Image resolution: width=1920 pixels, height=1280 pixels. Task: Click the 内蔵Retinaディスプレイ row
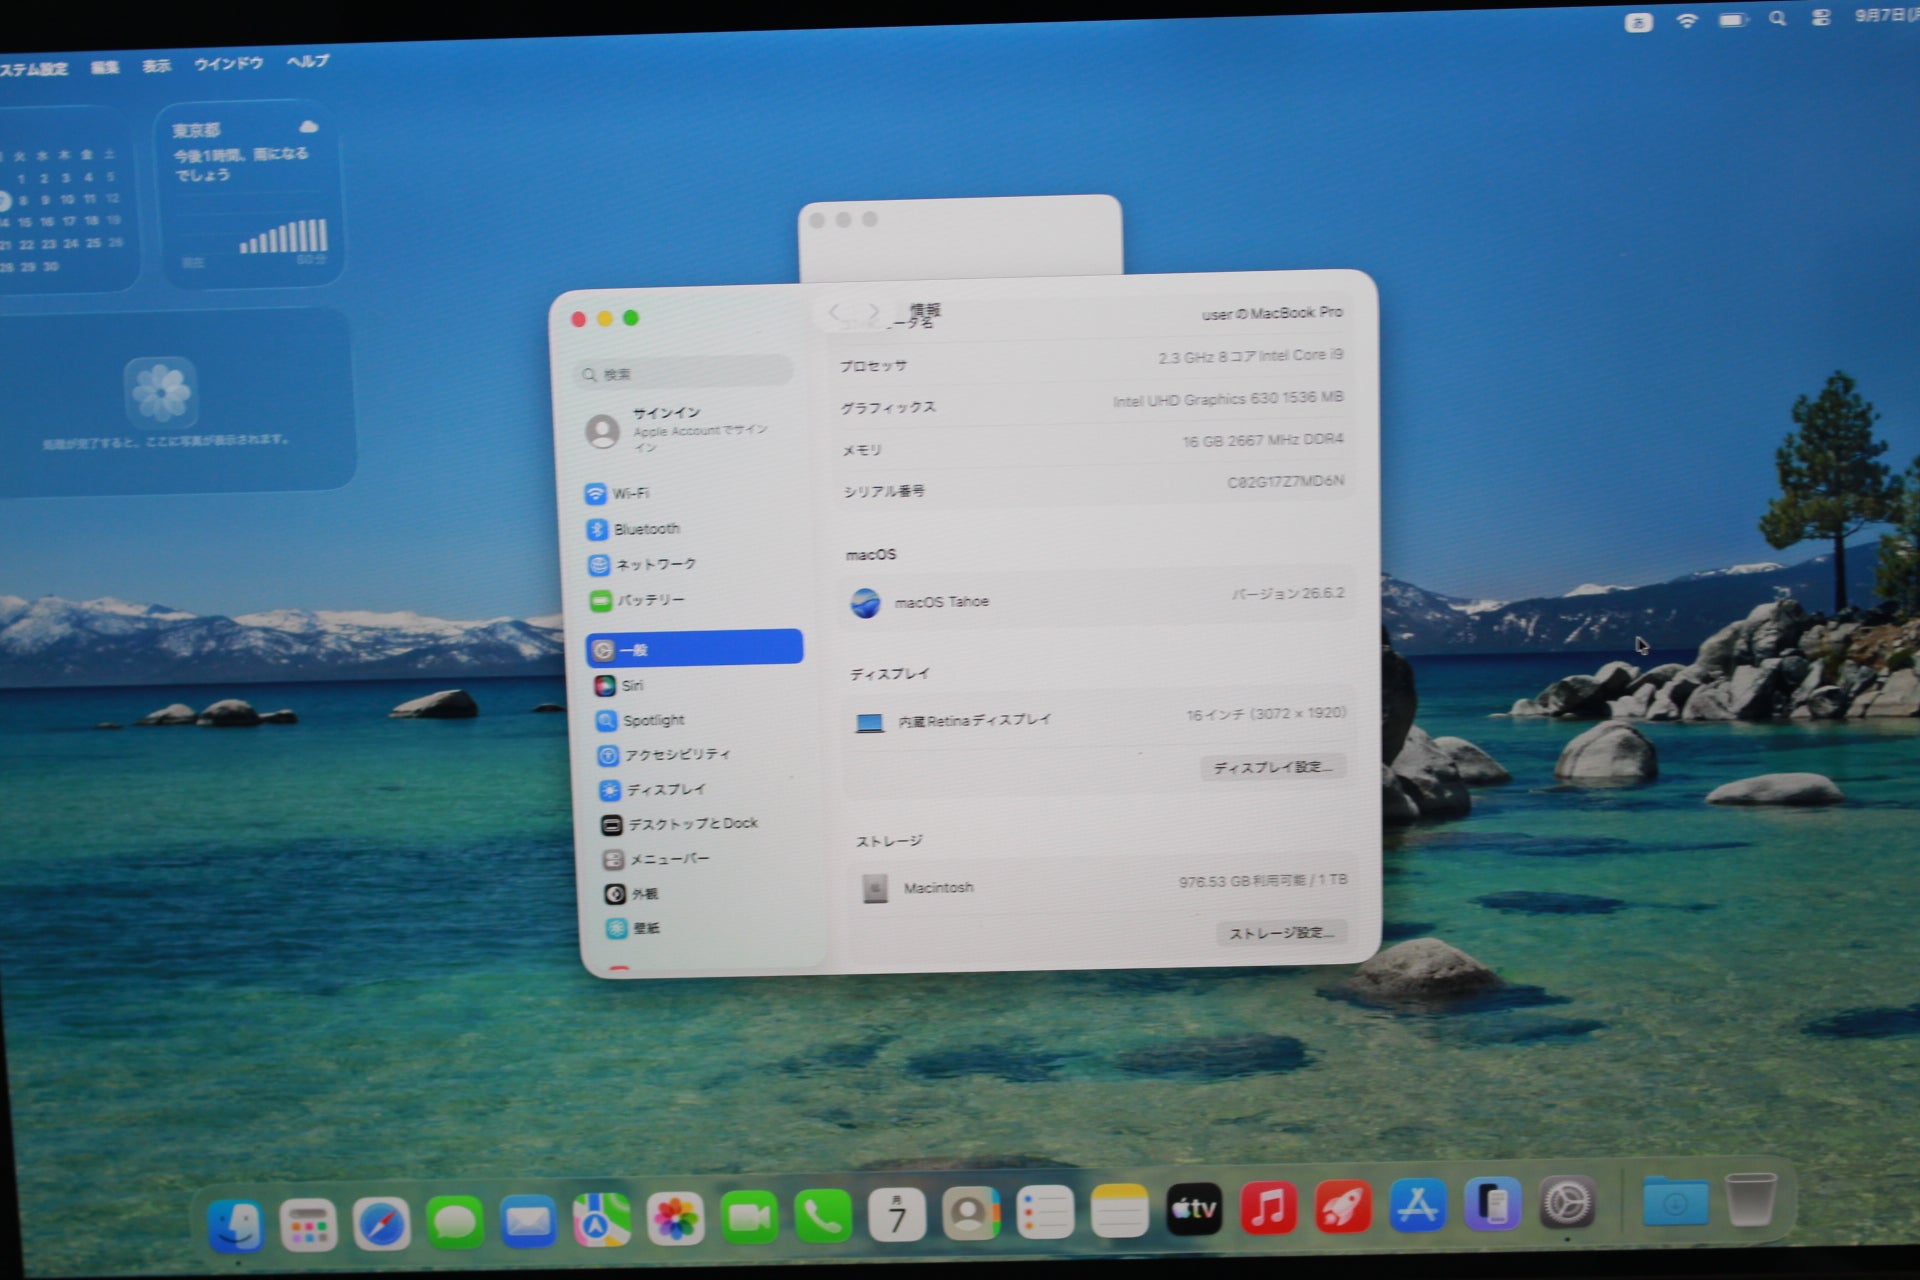point(1099,717)
